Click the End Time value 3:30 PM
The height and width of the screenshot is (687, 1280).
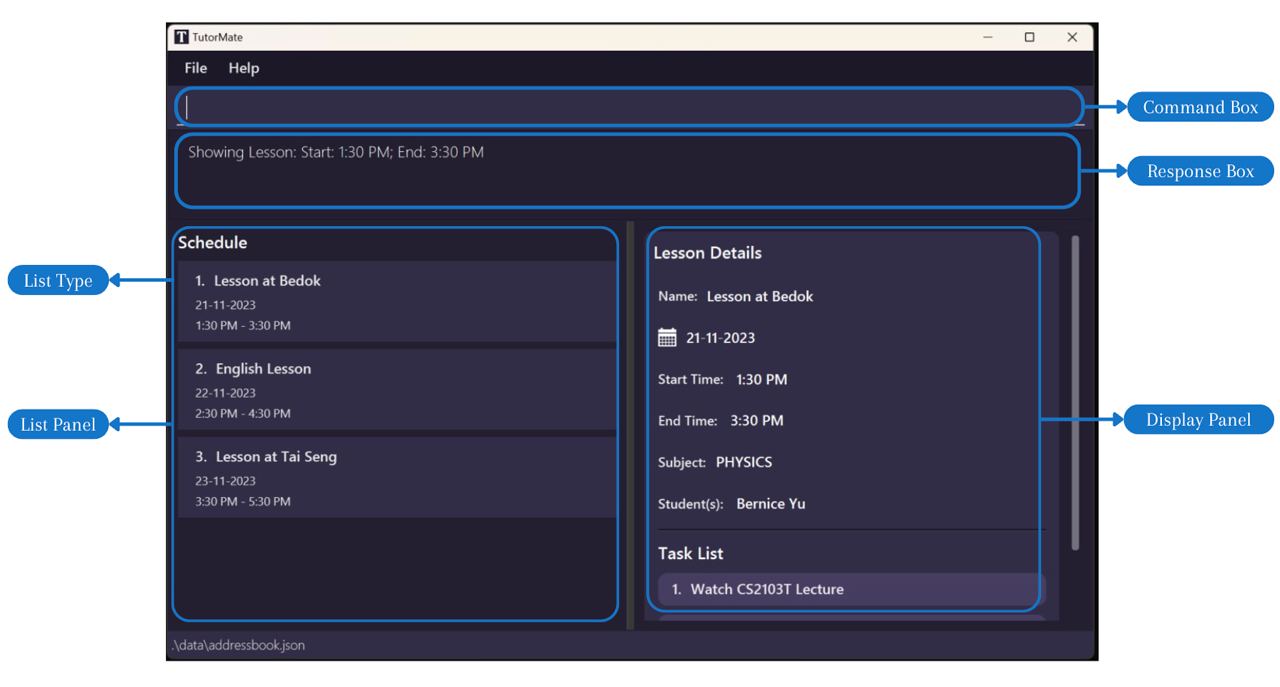[x=757, y=421]
